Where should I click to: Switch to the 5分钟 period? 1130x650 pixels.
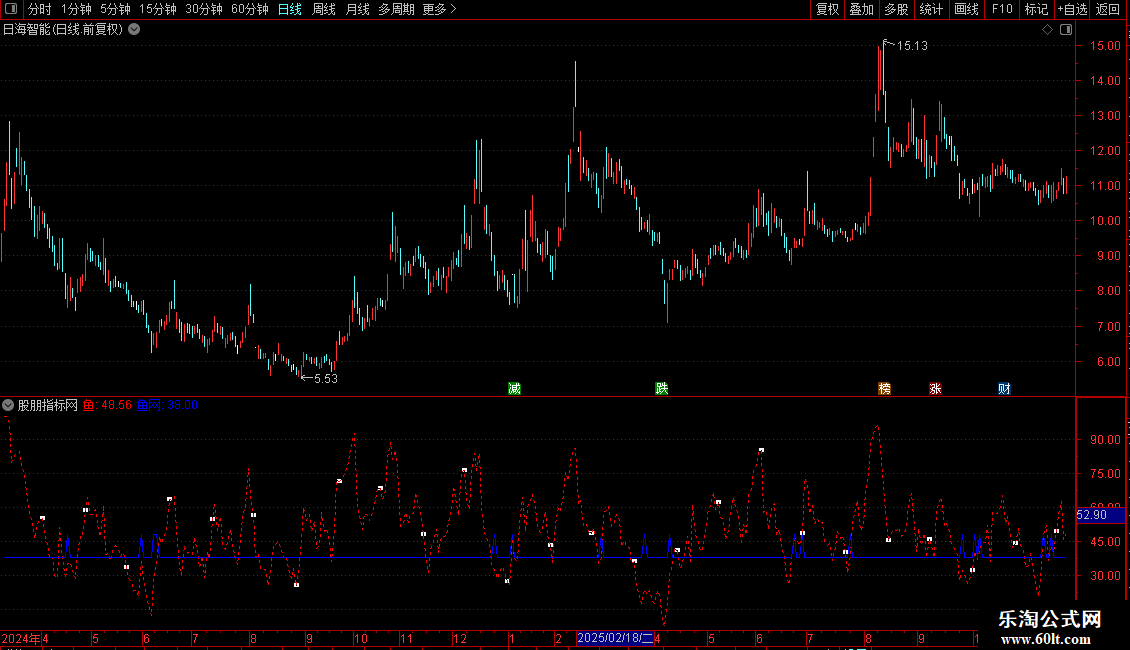click(x=115, y=9)
